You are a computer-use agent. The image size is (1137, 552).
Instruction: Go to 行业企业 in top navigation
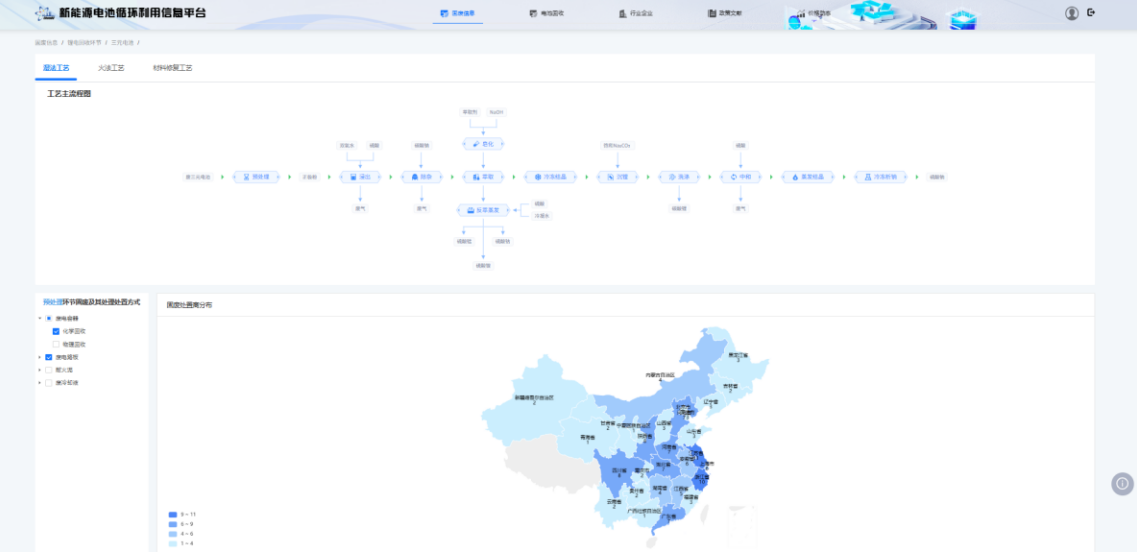635,14
